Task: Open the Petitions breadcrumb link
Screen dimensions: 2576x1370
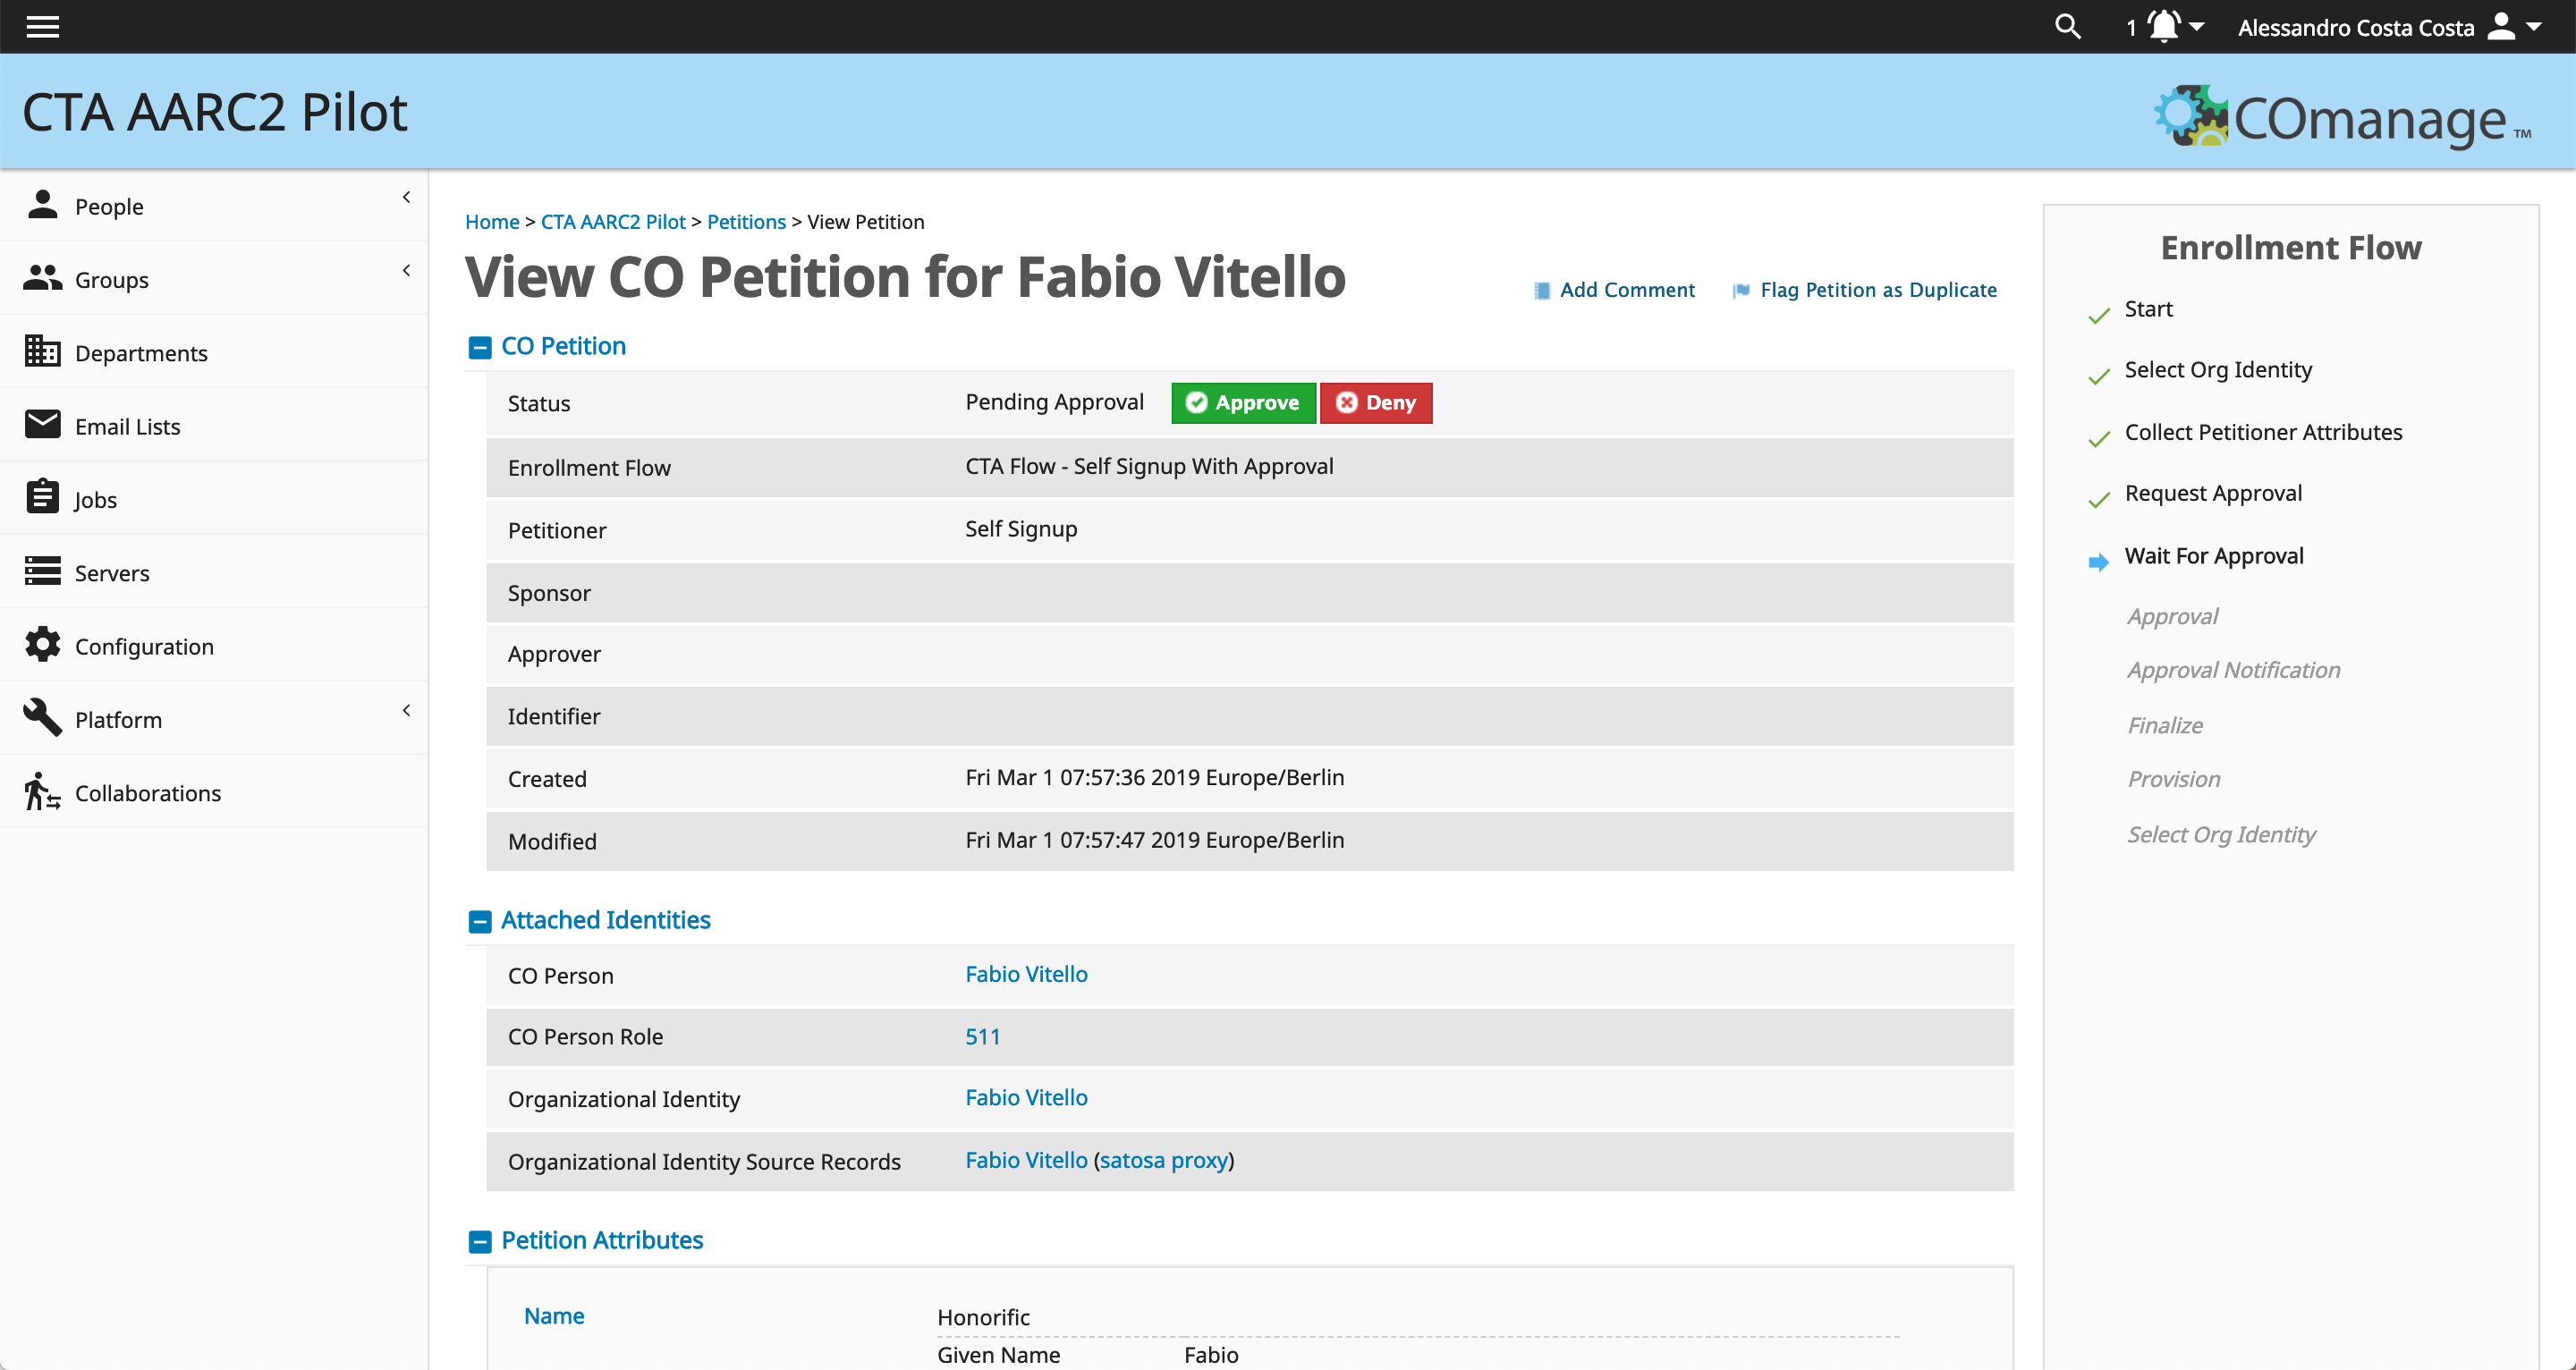Action: (746, 222)
